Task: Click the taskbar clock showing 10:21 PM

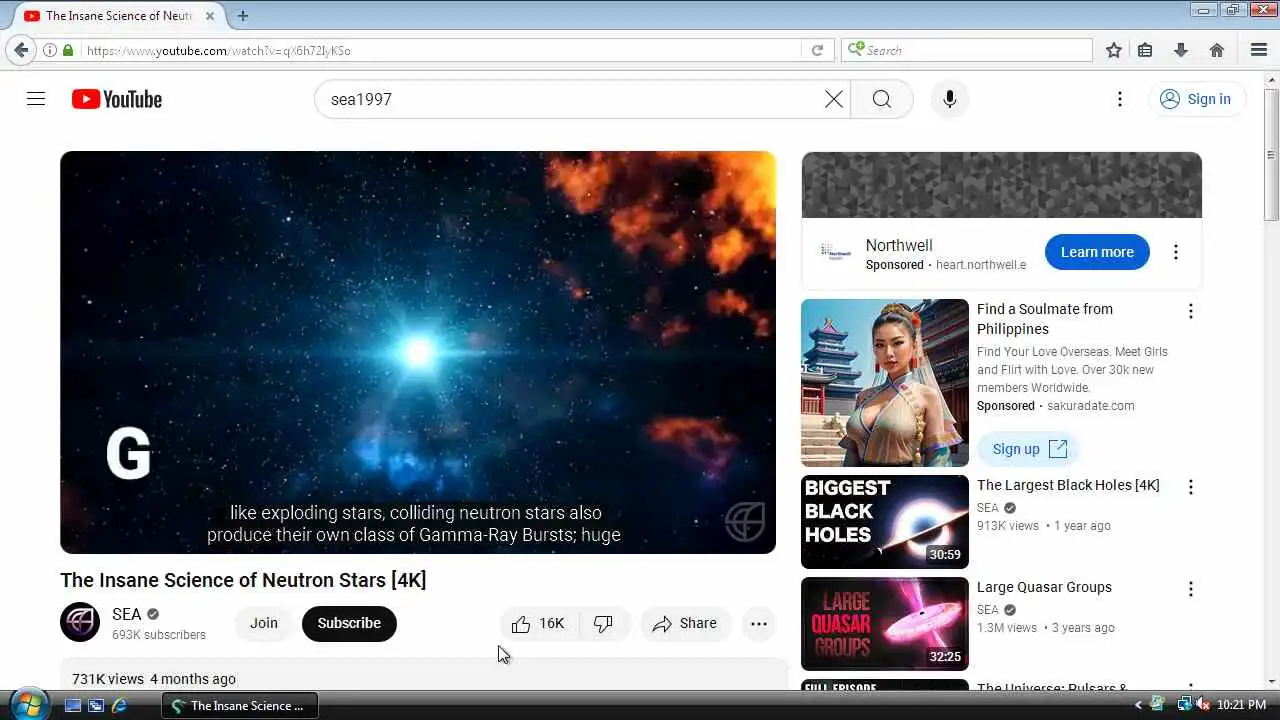Action: click(1242, 705)
